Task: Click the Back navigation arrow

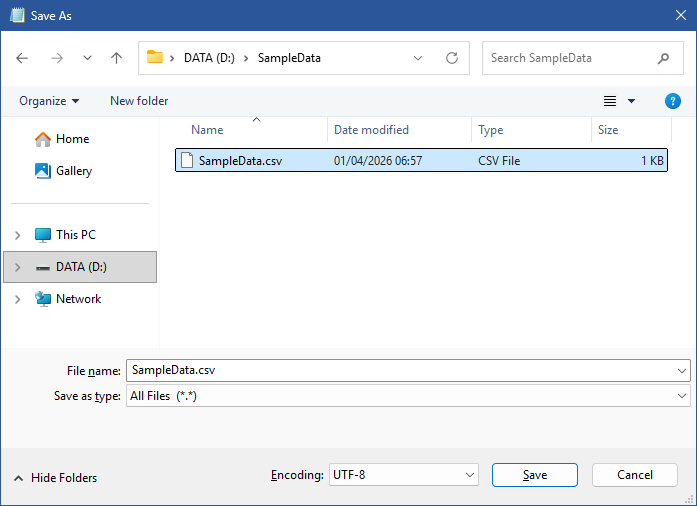Action: point(23,58)
